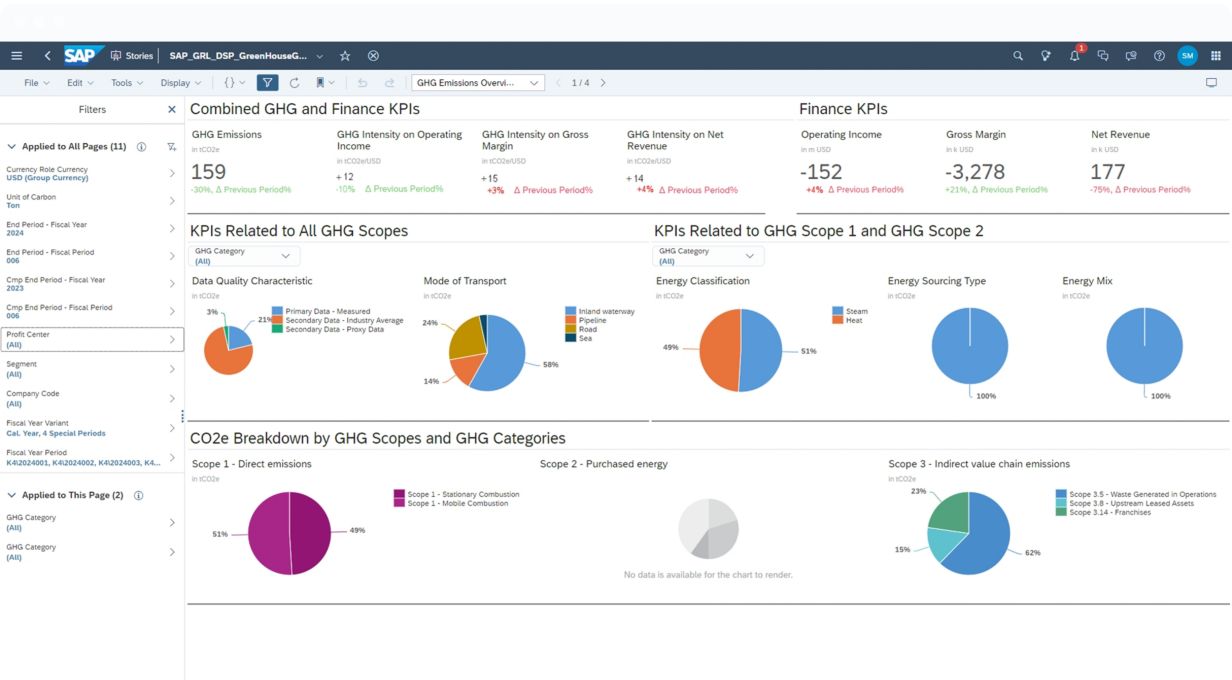Click the search magnifier icon
Viewport: 1232px width, 680px height.
(1018, 56)
